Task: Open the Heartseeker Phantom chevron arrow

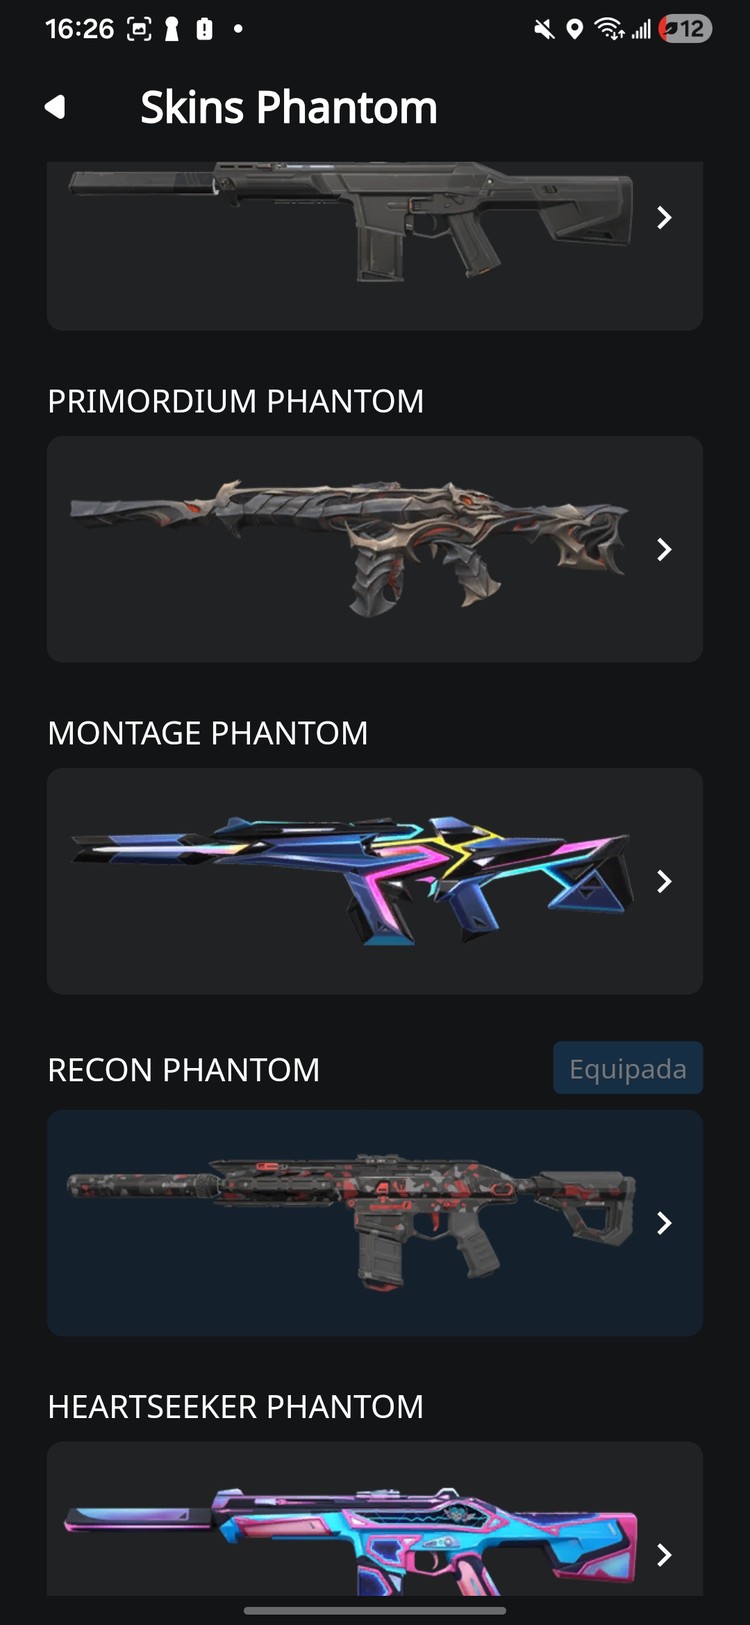Action: [664, 1555]
